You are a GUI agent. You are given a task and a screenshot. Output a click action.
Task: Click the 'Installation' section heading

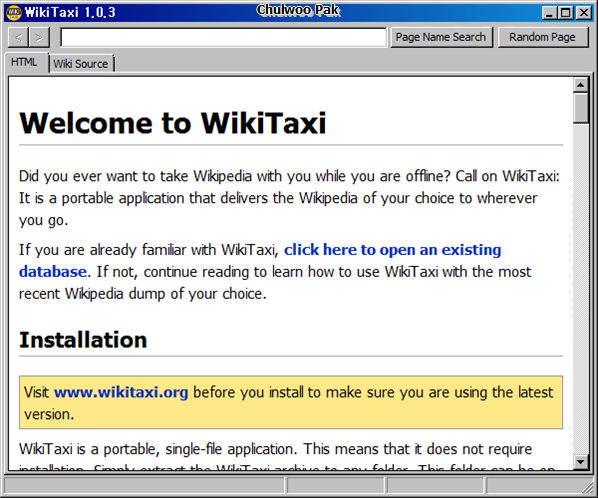point(83,340)
